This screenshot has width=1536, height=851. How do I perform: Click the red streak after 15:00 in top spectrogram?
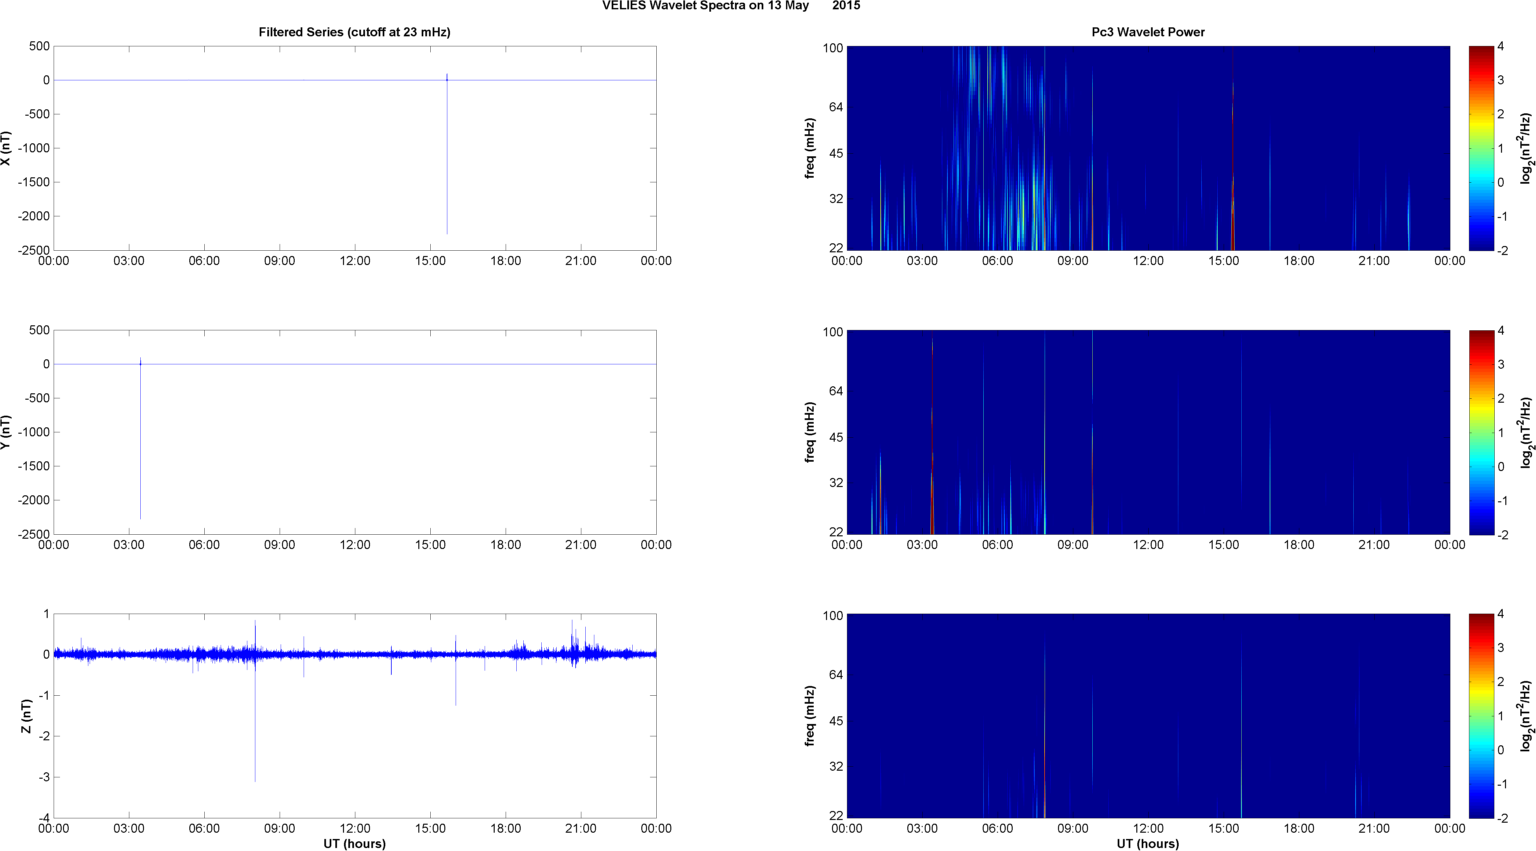pos(1233,150)
